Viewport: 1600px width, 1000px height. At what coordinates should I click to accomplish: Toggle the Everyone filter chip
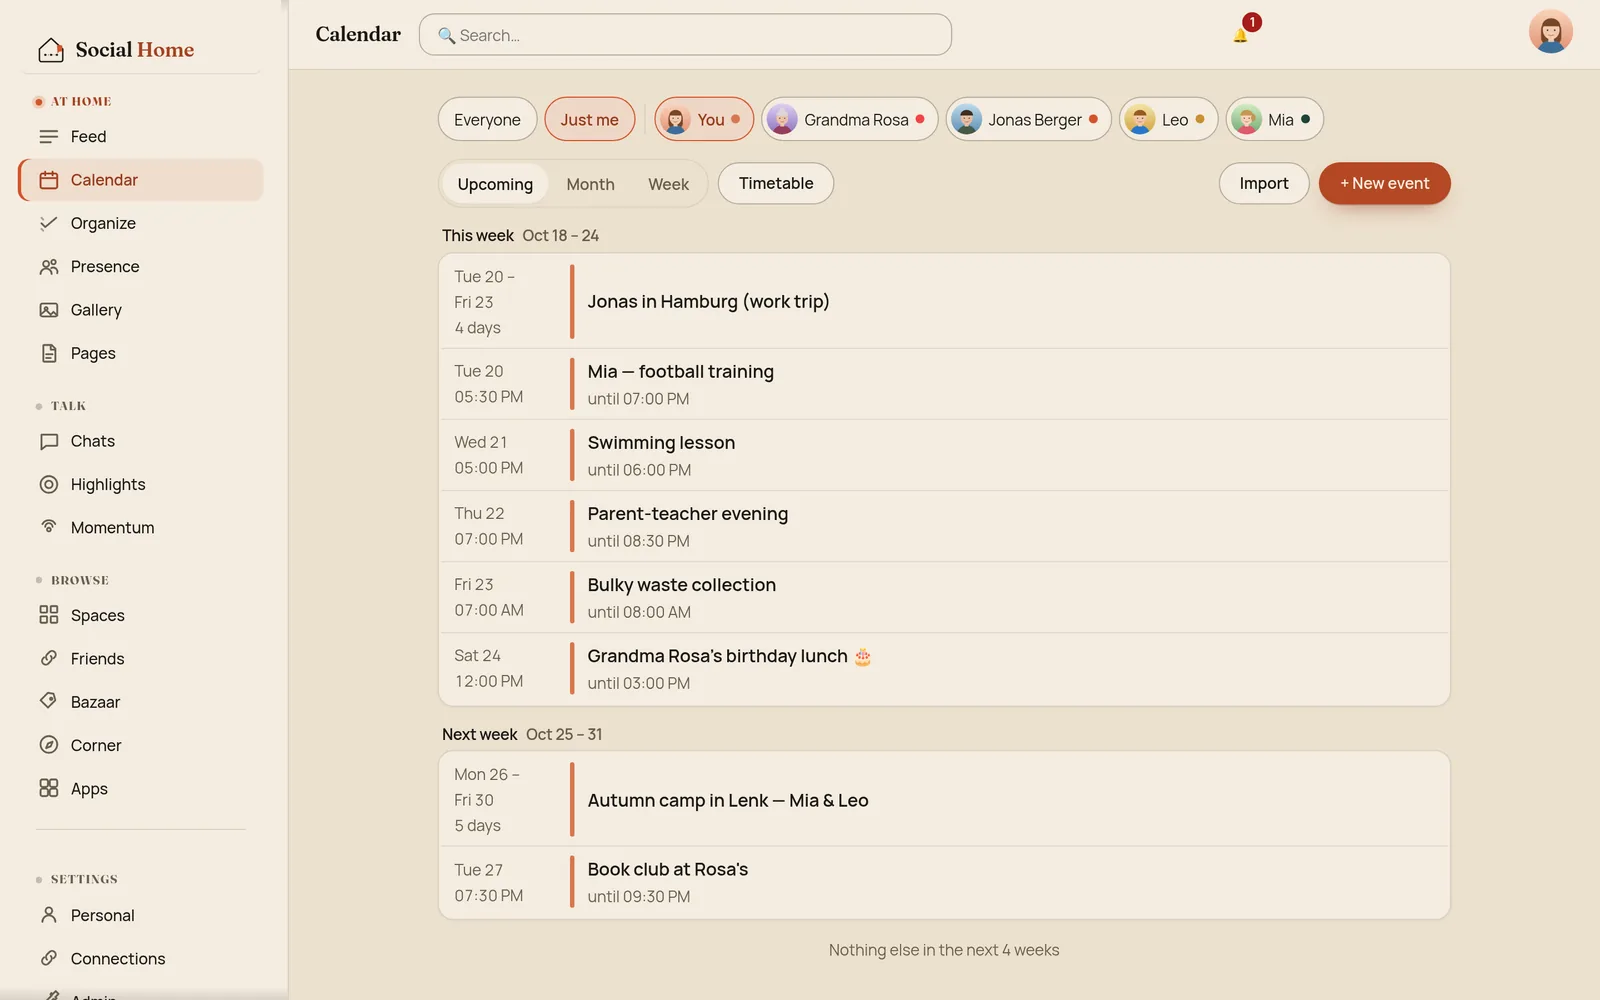point(487,120)
